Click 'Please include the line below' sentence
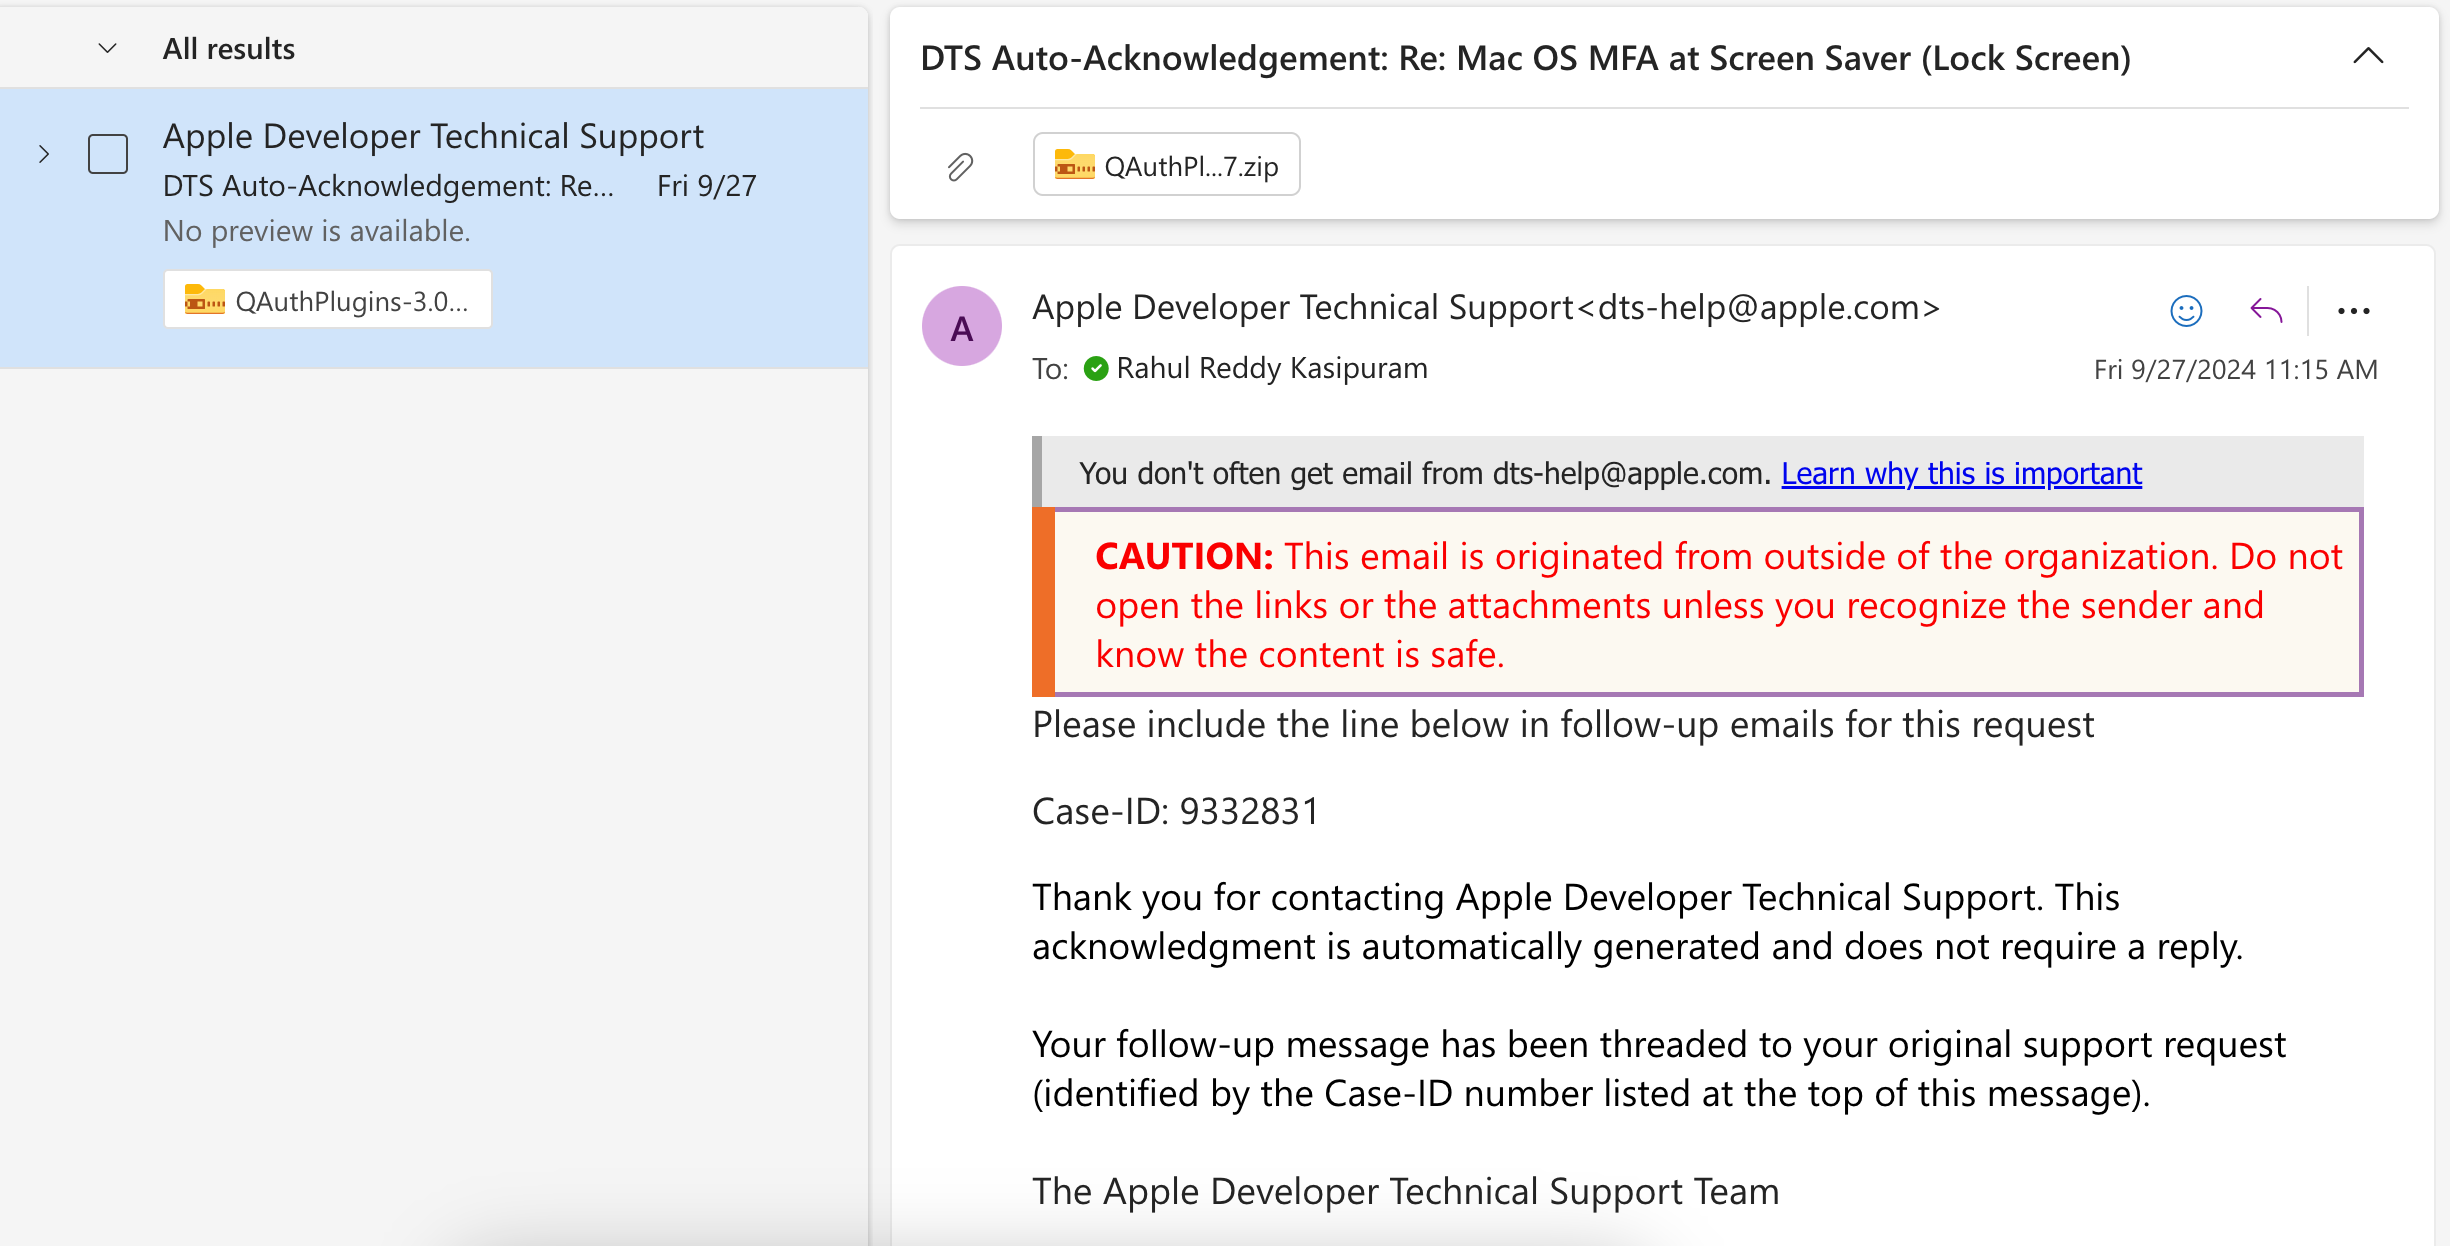Image resolution: width=2450 pixels, height=1246 pixels. click(1563, 725)
